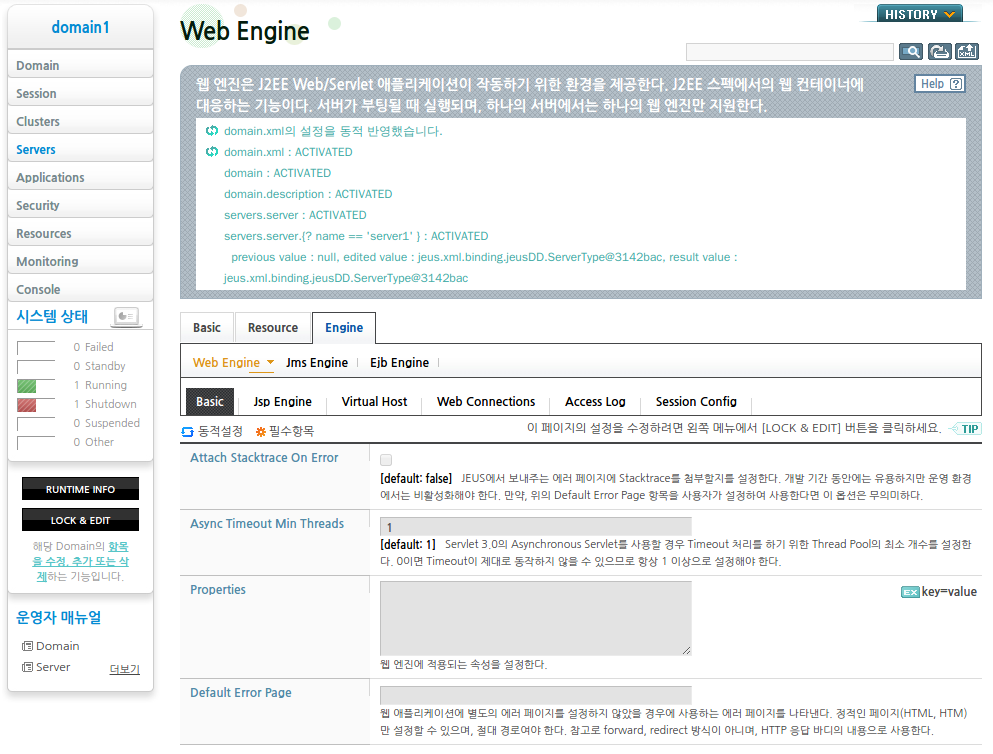Click the '항목을 수정, 추가 또는 삭제' link

pyautogui.click(x=82, y=562)
